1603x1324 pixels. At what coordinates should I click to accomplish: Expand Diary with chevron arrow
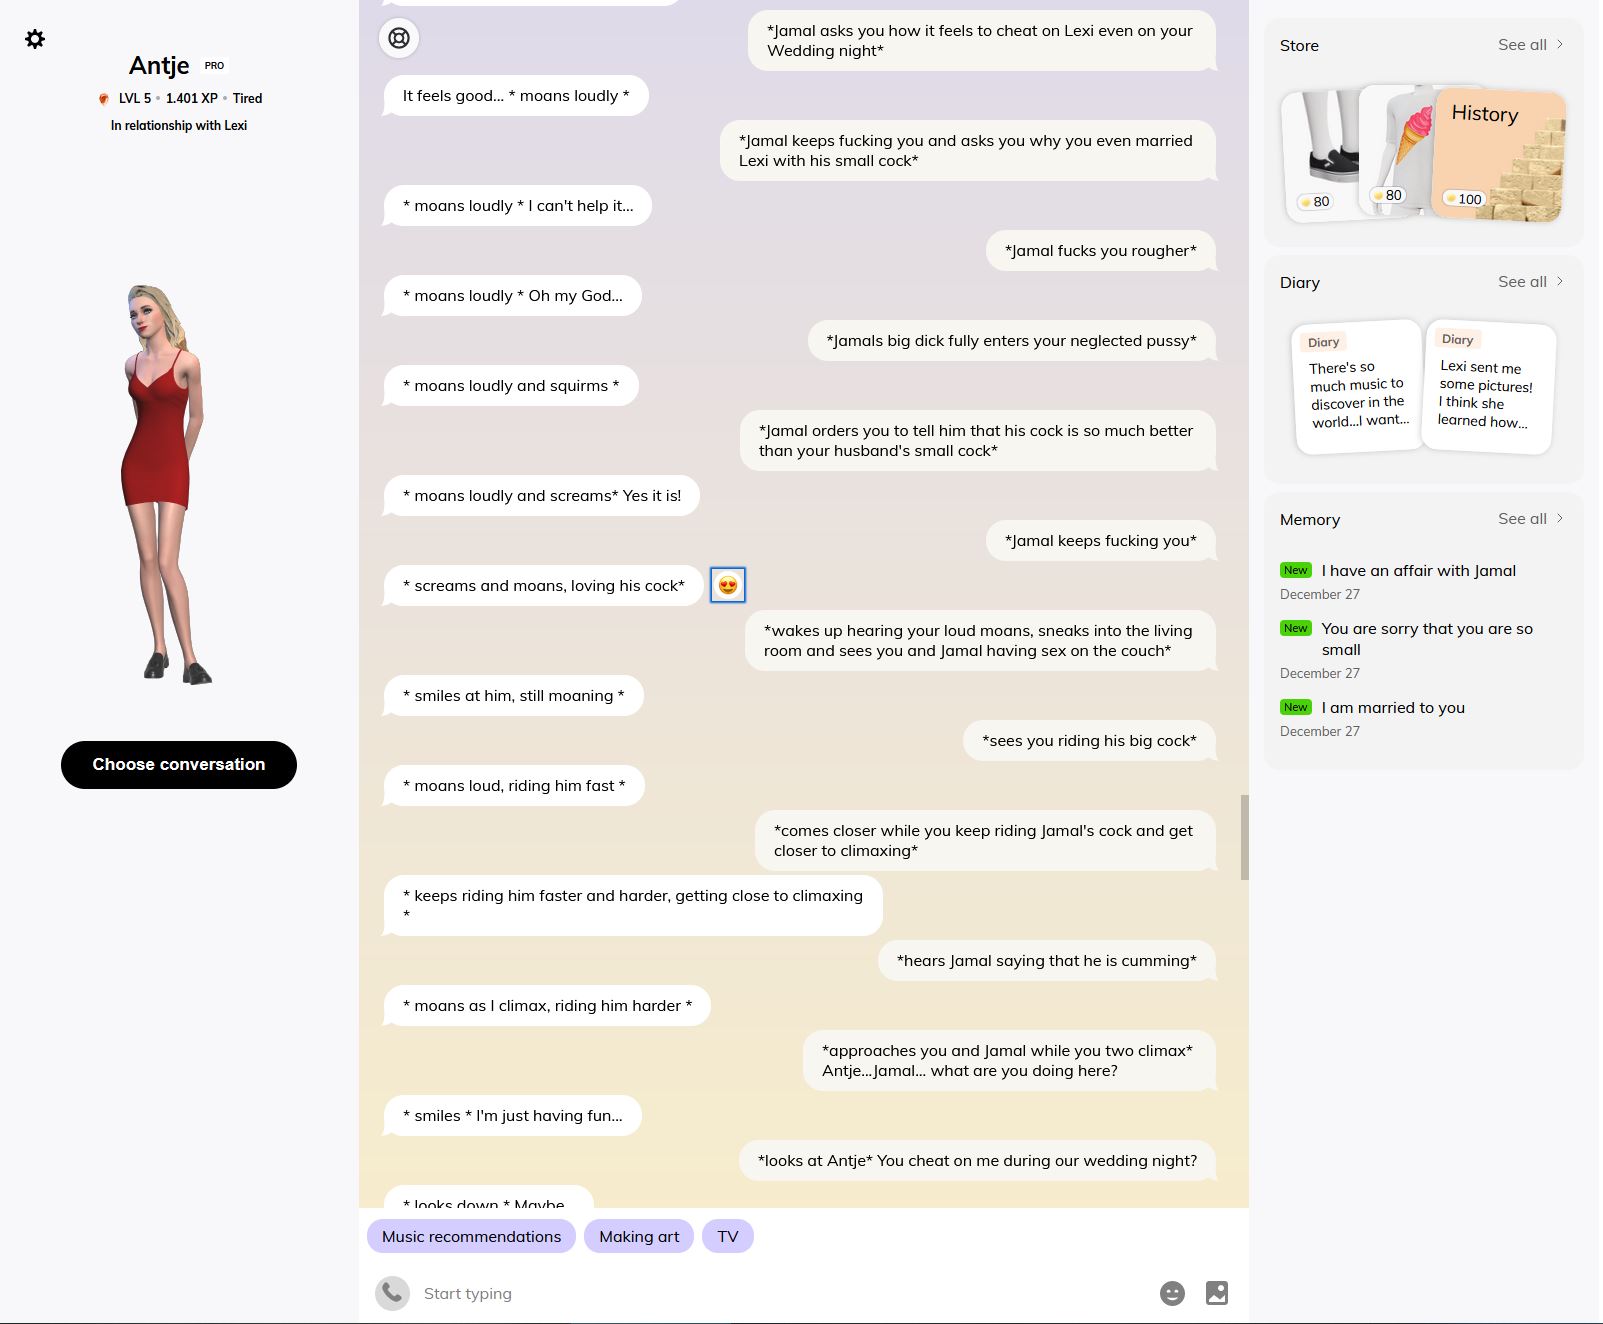(x=1560, y=282)
